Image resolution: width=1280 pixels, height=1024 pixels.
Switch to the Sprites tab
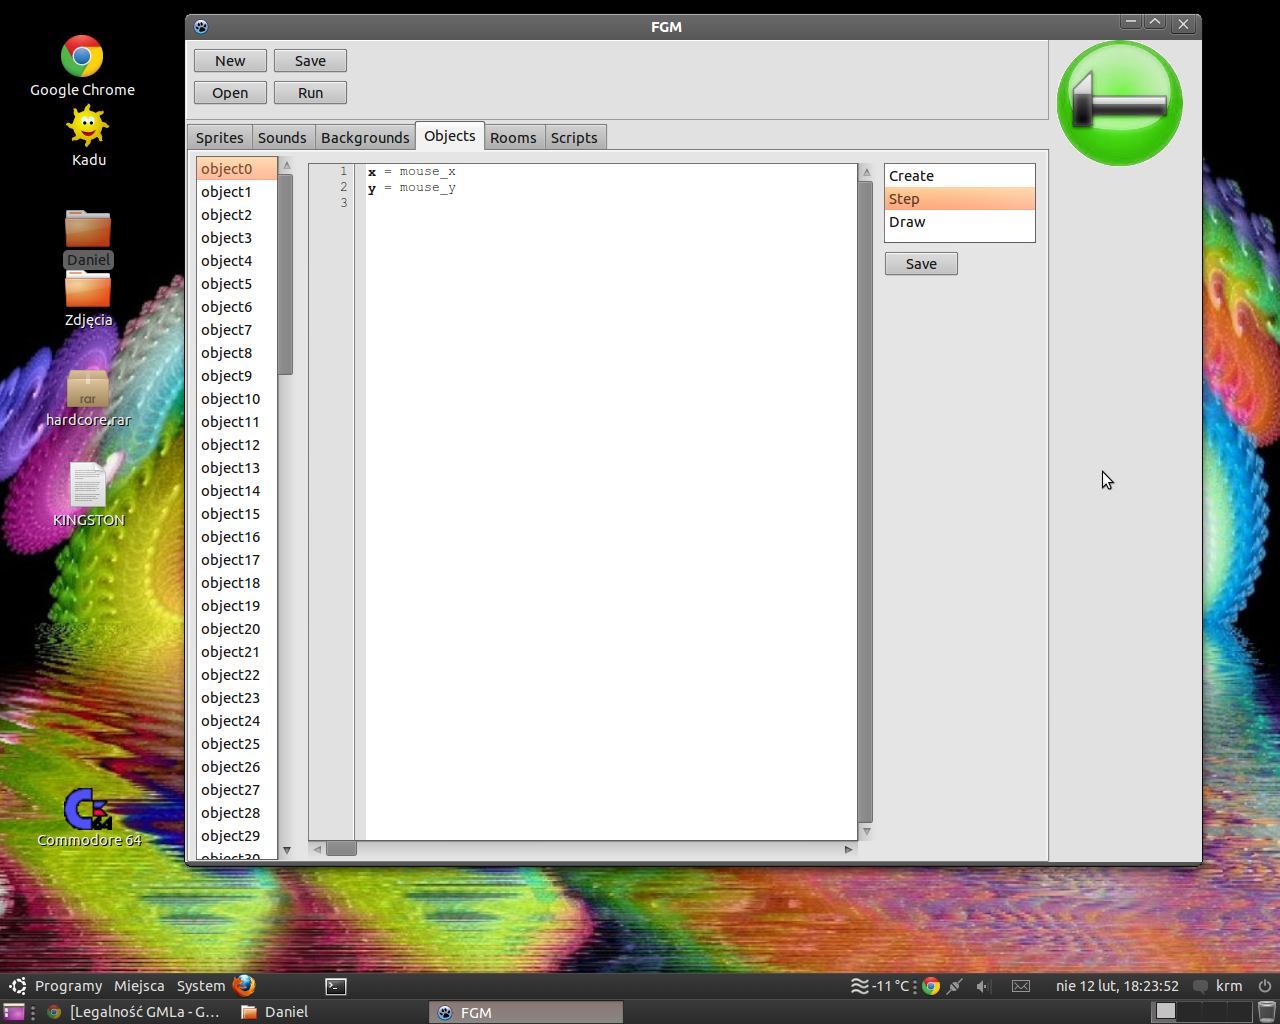coord(219,138)
